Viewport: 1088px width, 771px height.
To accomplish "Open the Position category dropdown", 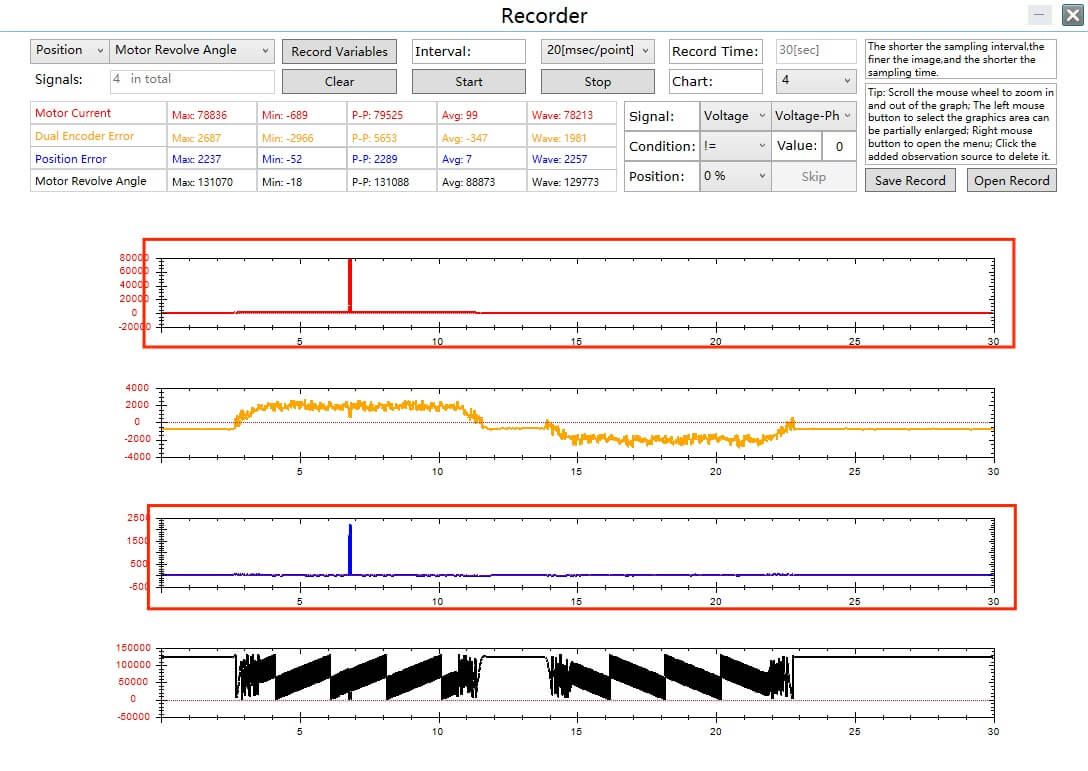I will pyautogui.click(x=69, y=50).
